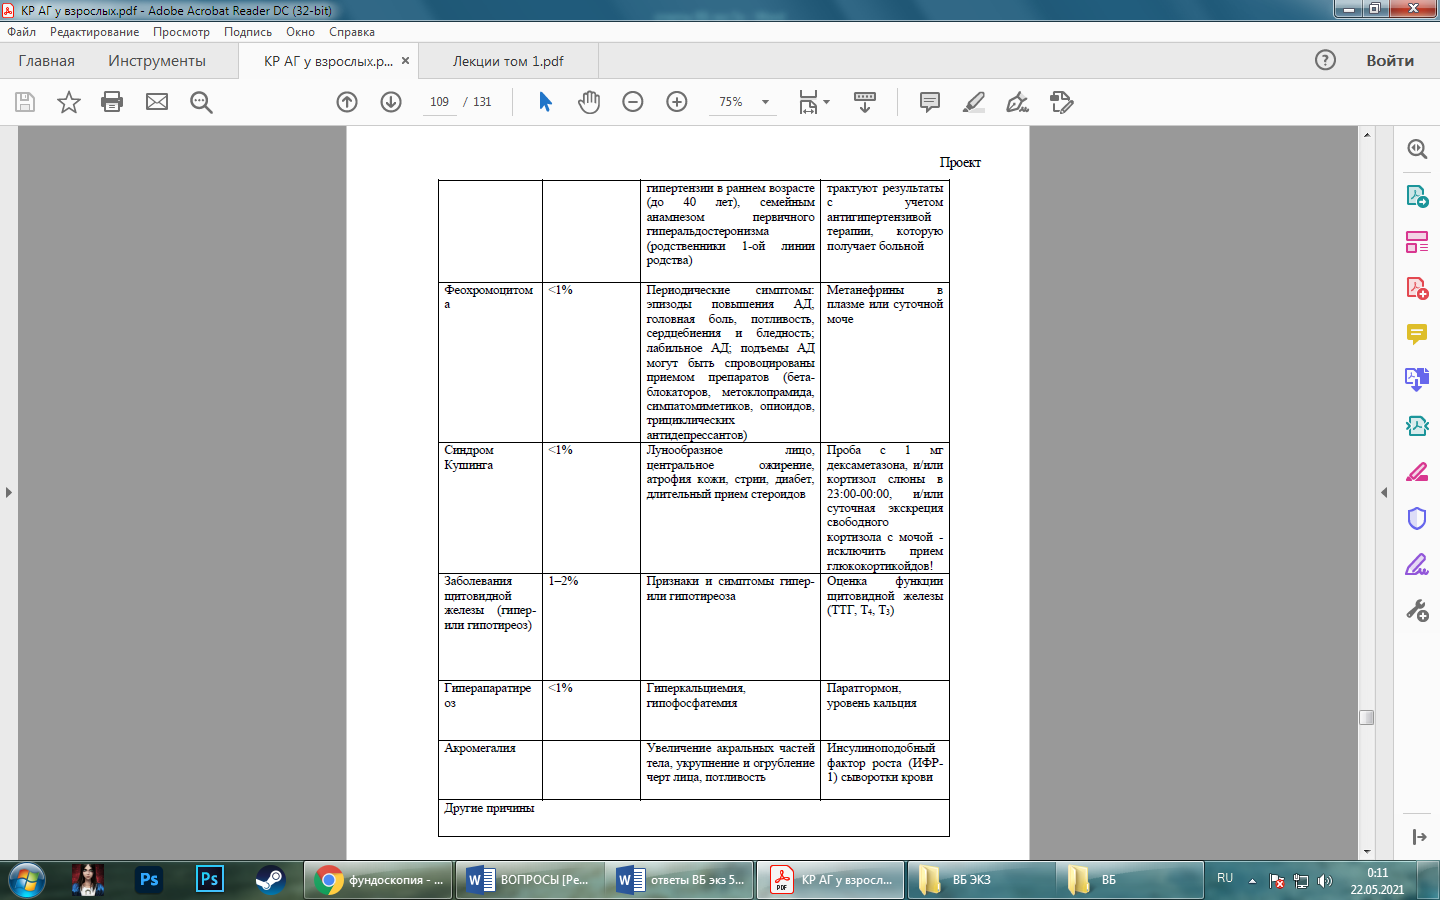
Task: Open Fill & Sign tool in right pane
Action: point(1417,472)
